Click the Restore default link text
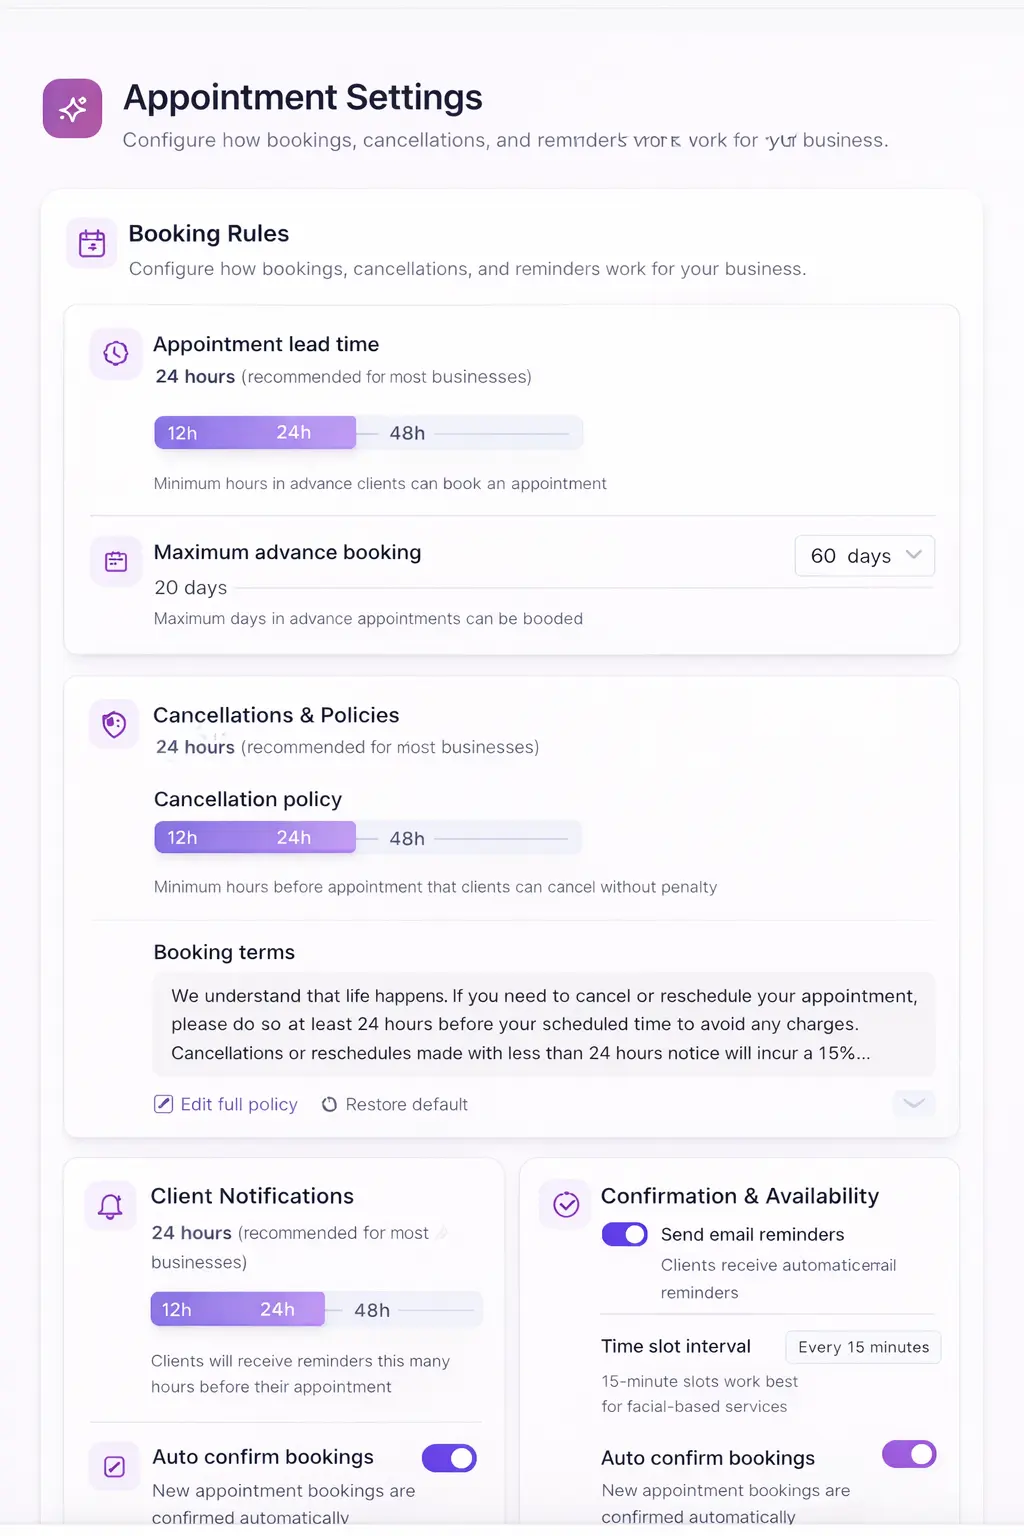 pyautogui.click(x=406, y=1104)
